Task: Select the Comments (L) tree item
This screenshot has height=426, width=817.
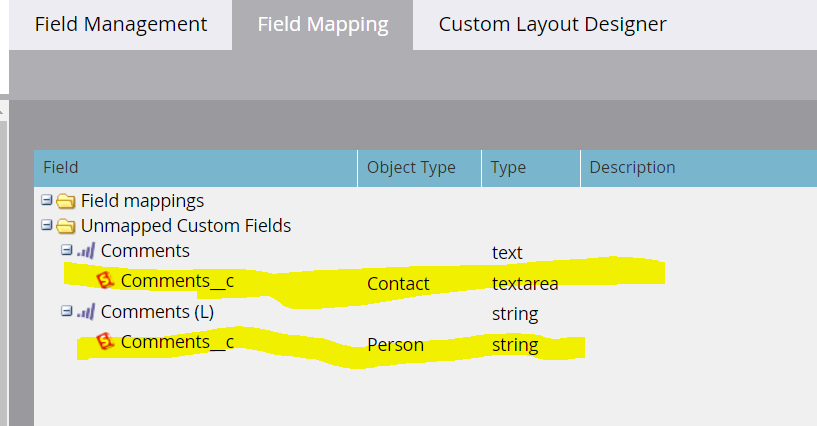Action: point(157,312)
